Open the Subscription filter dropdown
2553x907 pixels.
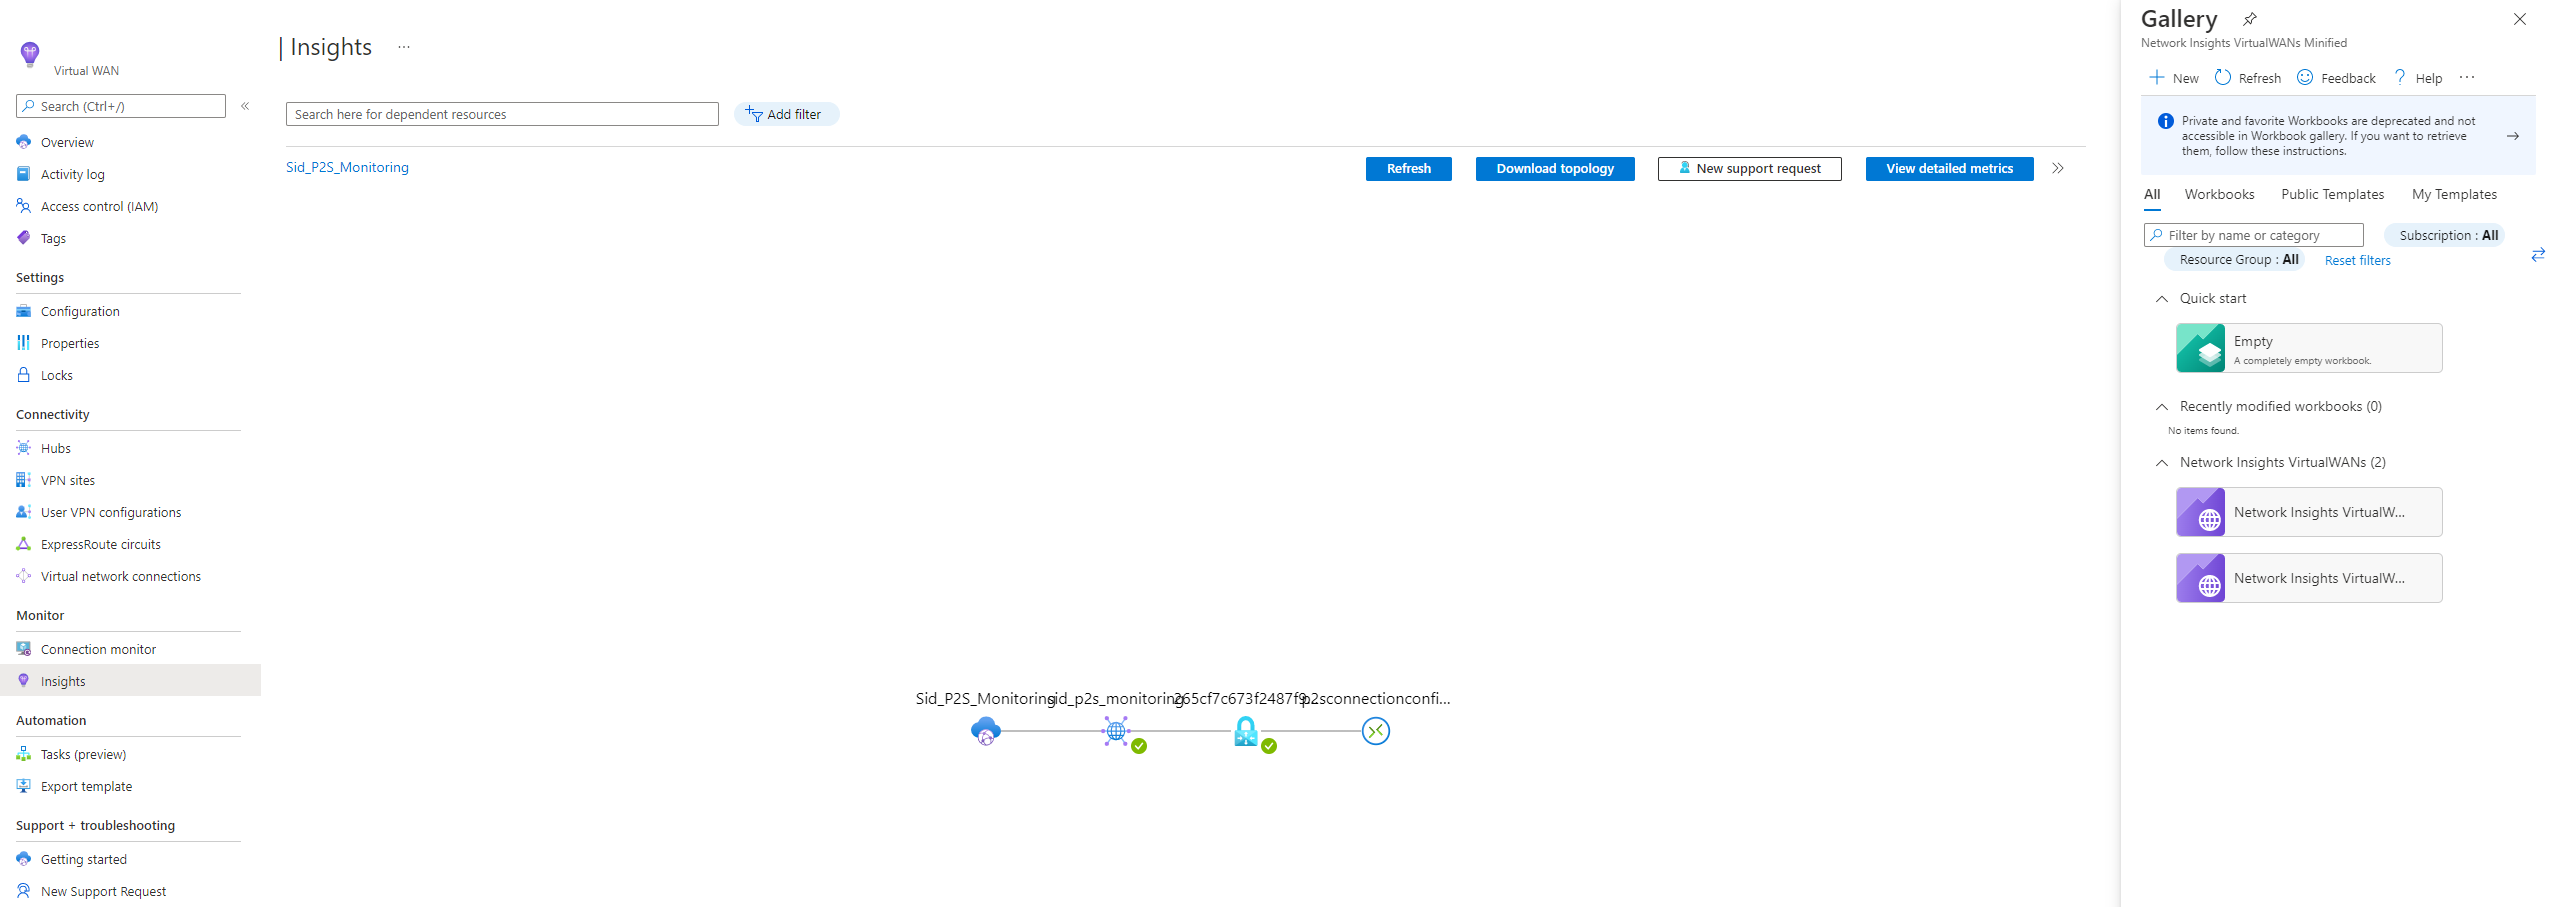coord(2445,235)
